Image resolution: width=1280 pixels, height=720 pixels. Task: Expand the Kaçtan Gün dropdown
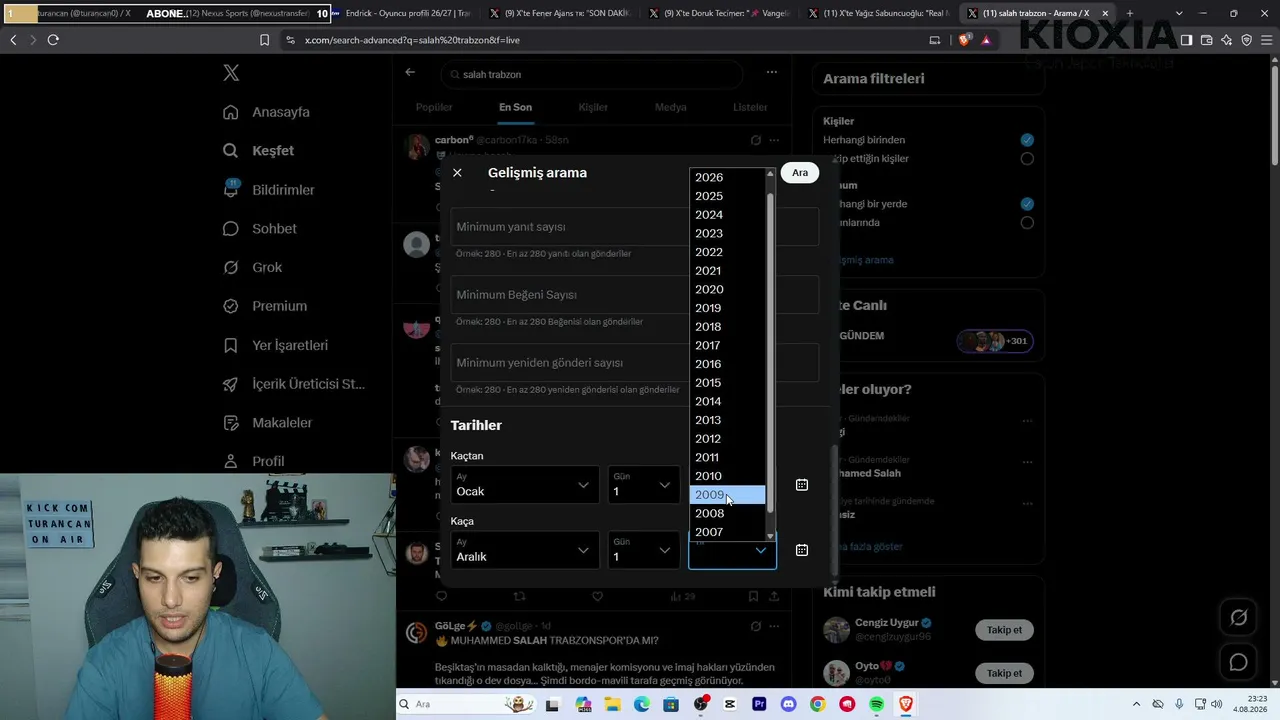(x=644, y=485)
